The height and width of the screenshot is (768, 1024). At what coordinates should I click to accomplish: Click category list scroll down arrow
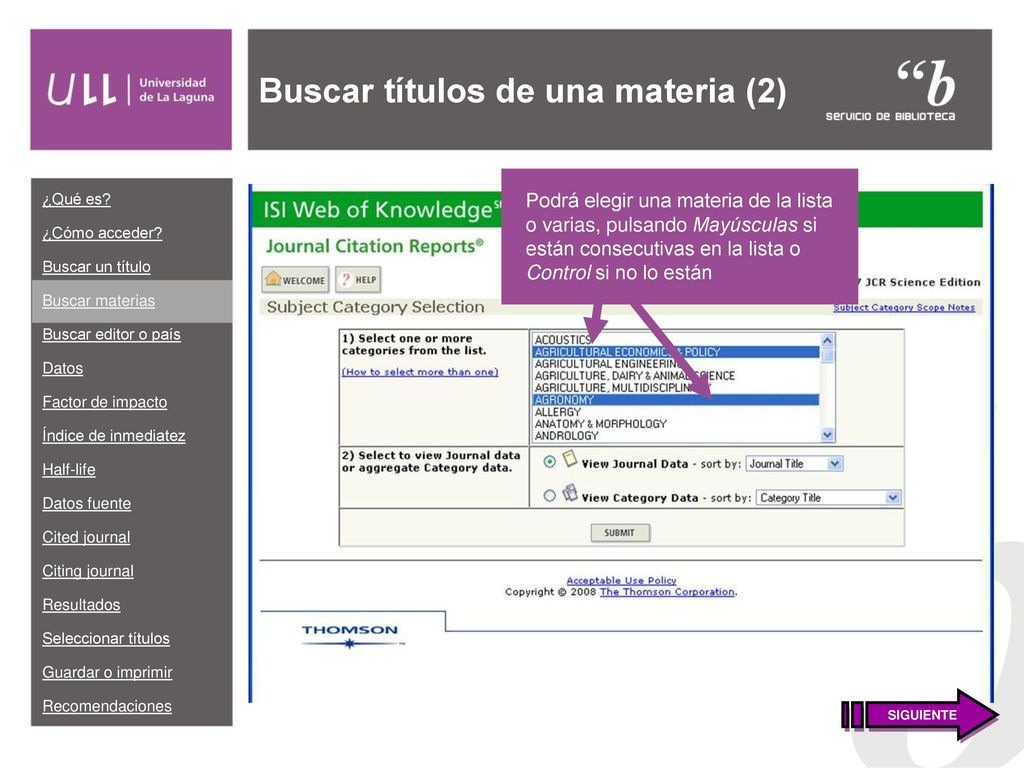(x=827, y=435)
